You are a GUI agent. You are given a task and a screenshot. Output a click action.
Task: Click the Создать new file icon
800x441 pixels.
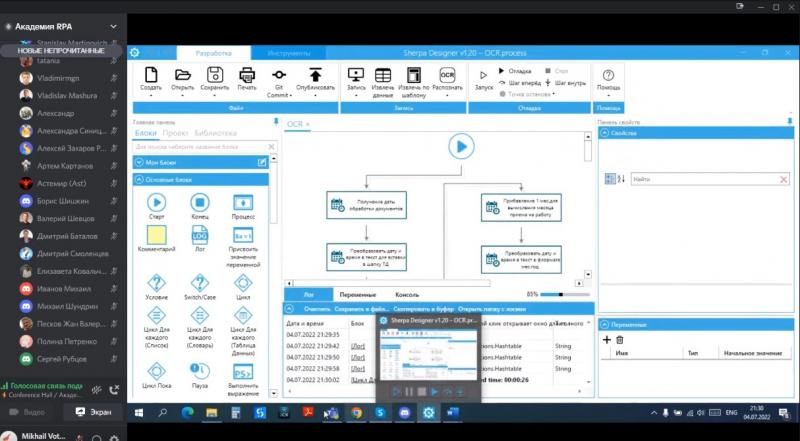coord(151,75)
